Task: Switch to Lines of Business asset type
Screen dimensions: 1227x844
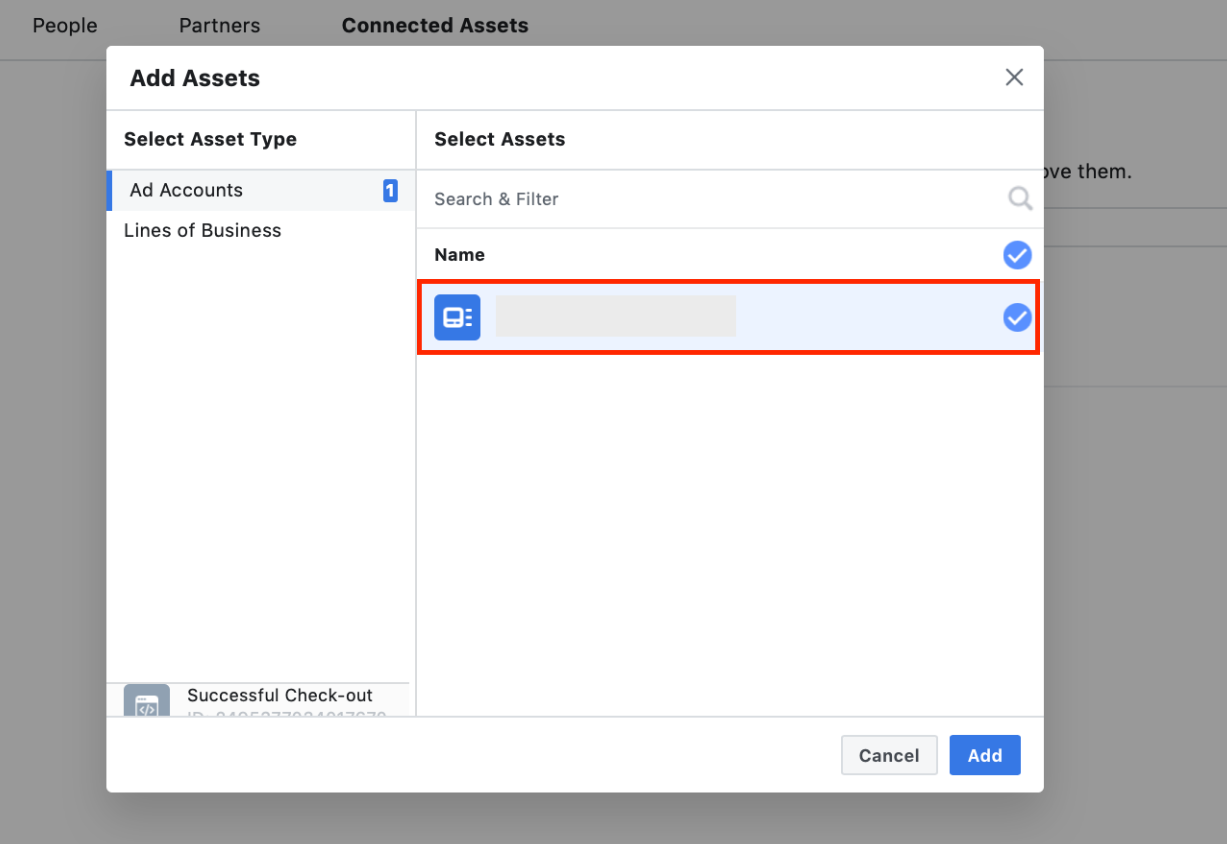Action: pyautogui.click(x=202, y=231)
